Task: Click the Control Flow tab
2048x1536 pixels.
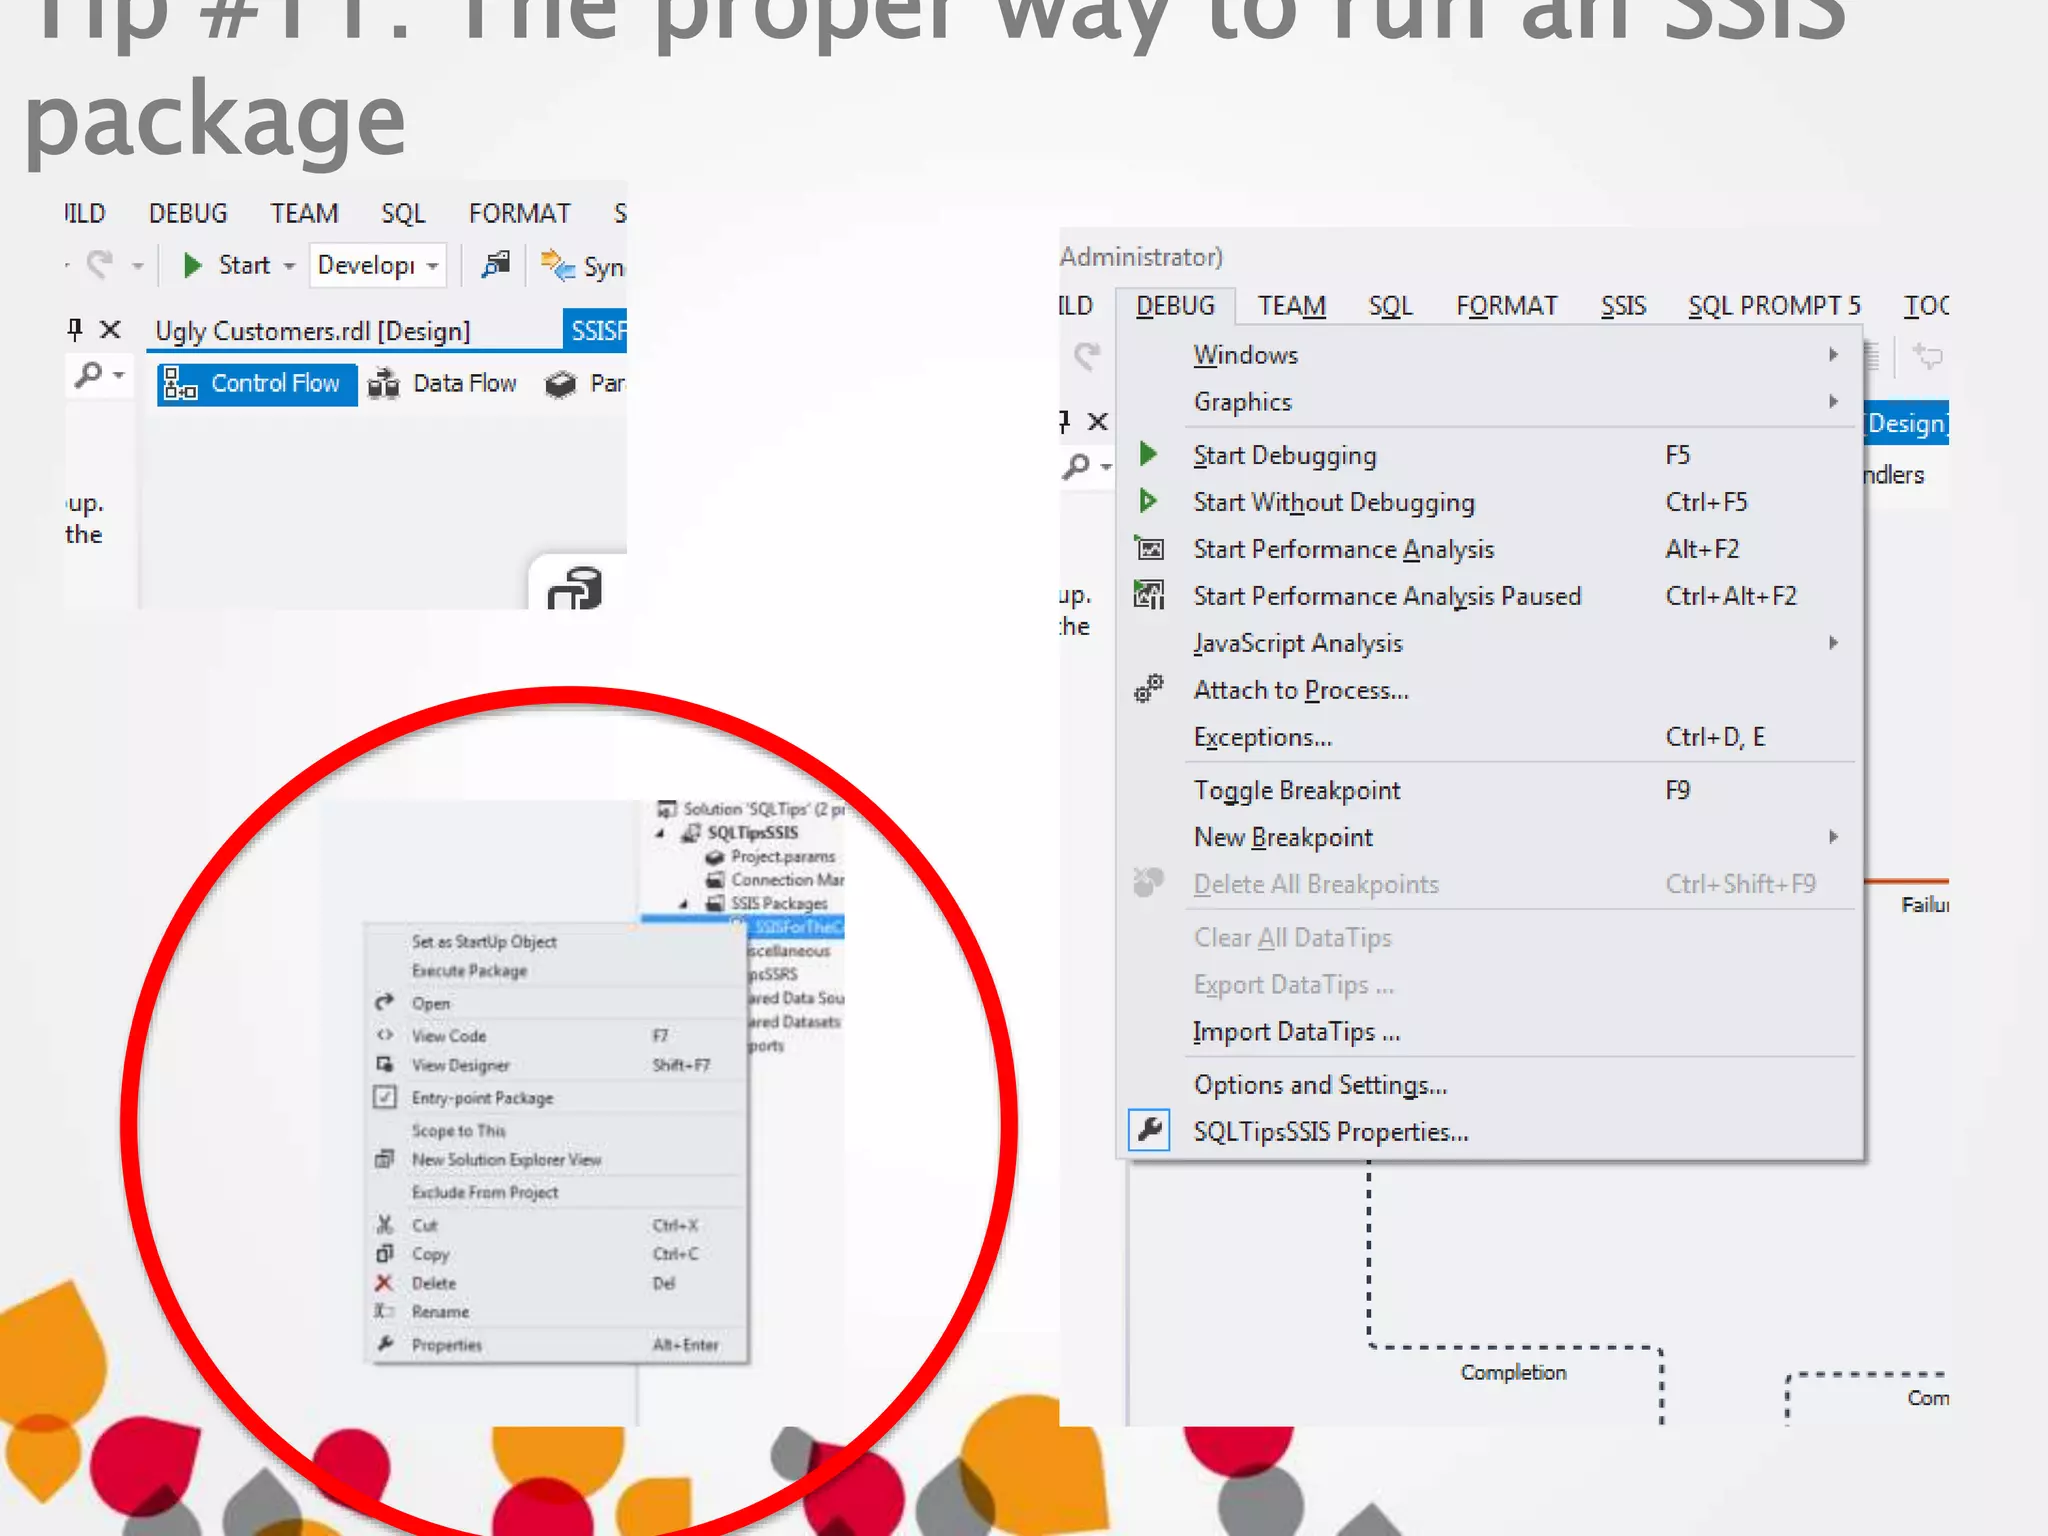Action: pos(257,384)
